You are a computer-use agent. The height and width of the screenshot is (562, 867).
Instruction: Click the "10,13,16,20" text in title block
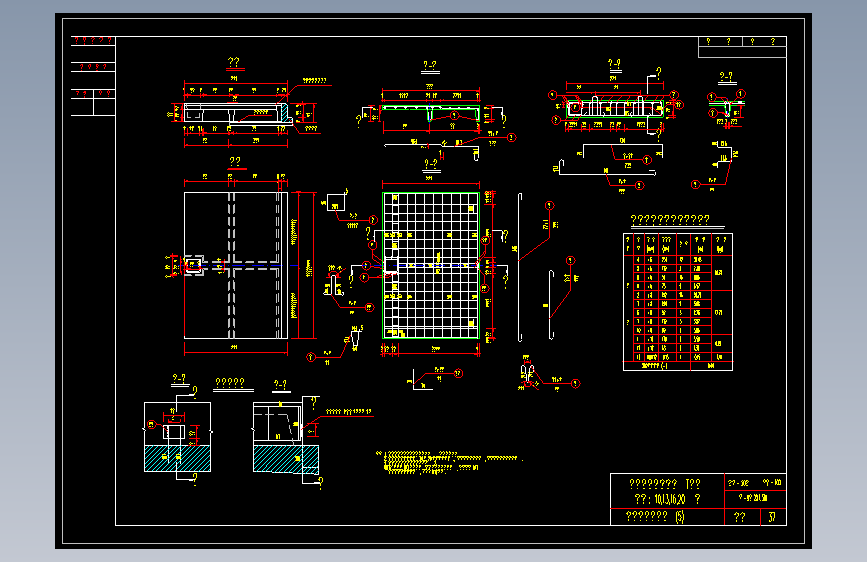click(x=670, y=499)
